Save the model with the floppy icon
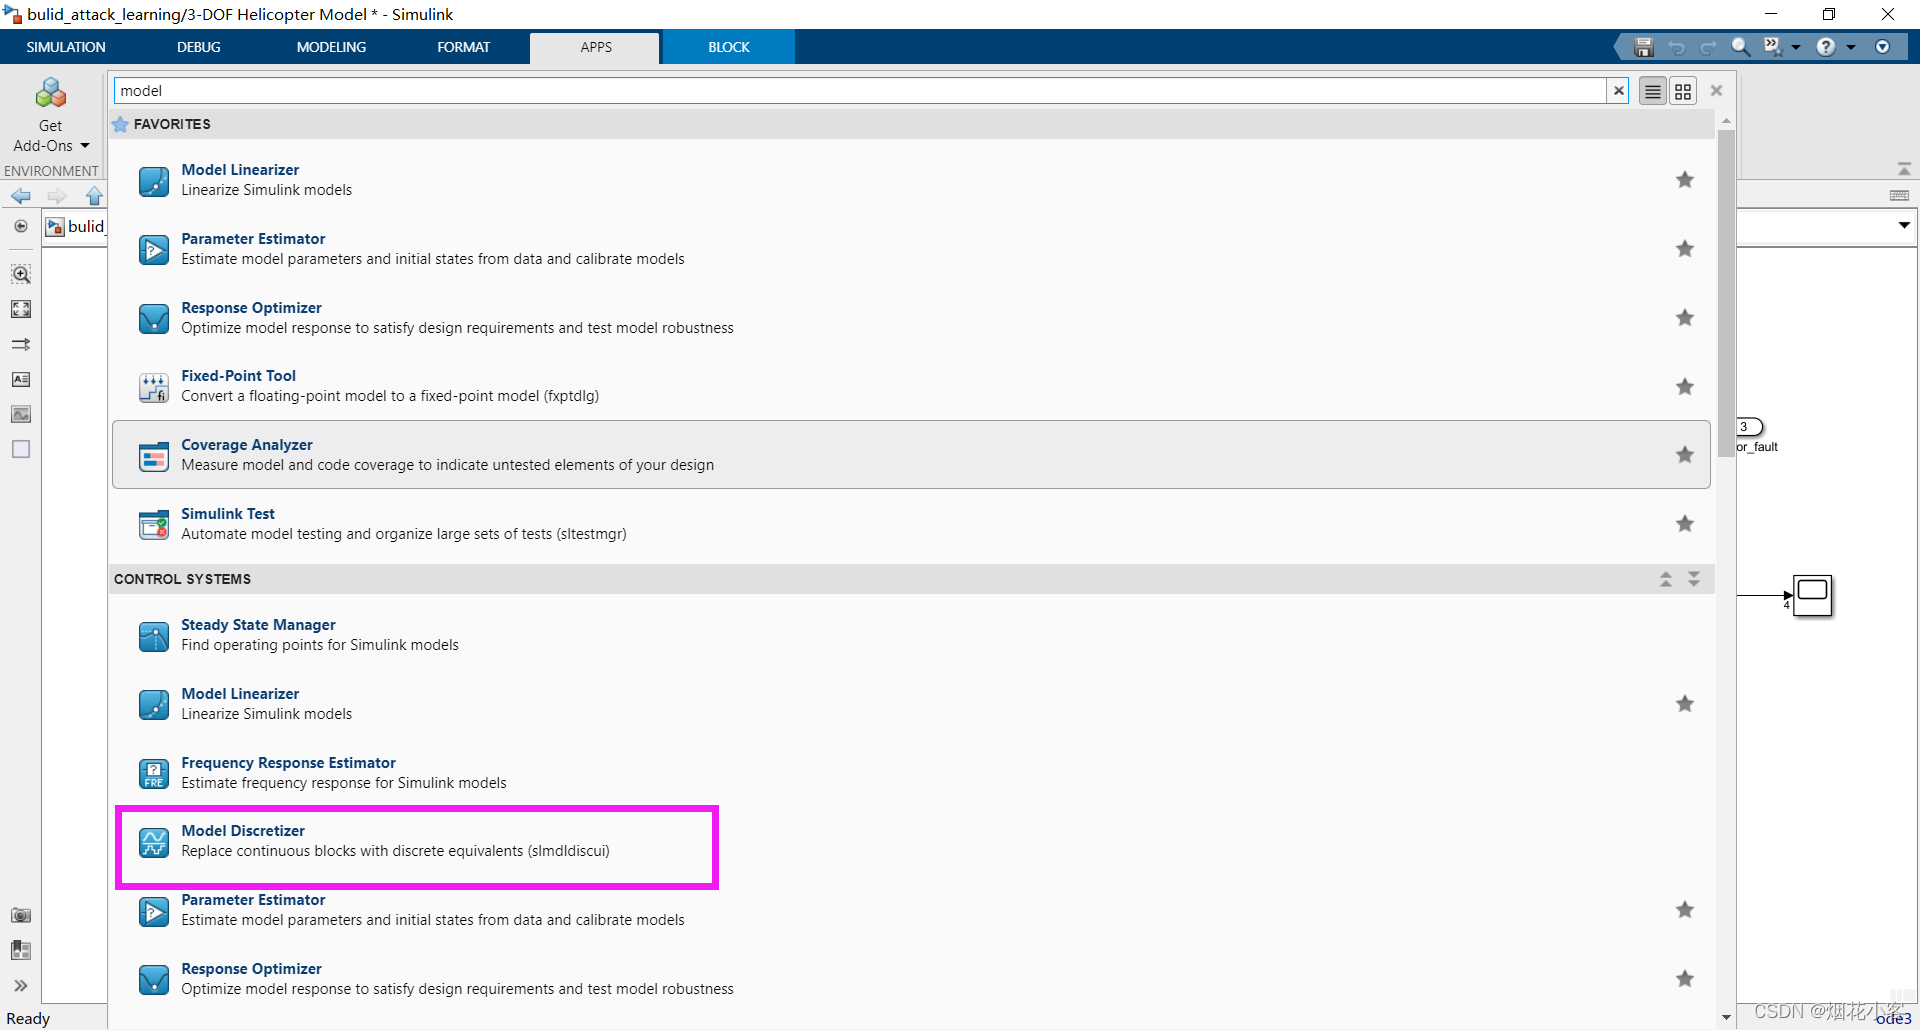 click(1643, 47)
